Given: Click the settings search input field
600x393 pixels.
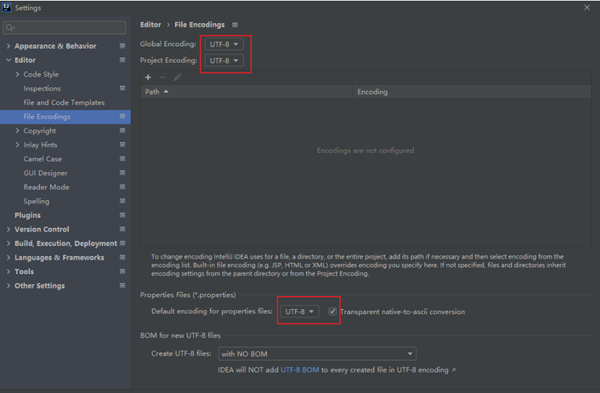Looking at the screenshot, I should [x=64, y=28].
